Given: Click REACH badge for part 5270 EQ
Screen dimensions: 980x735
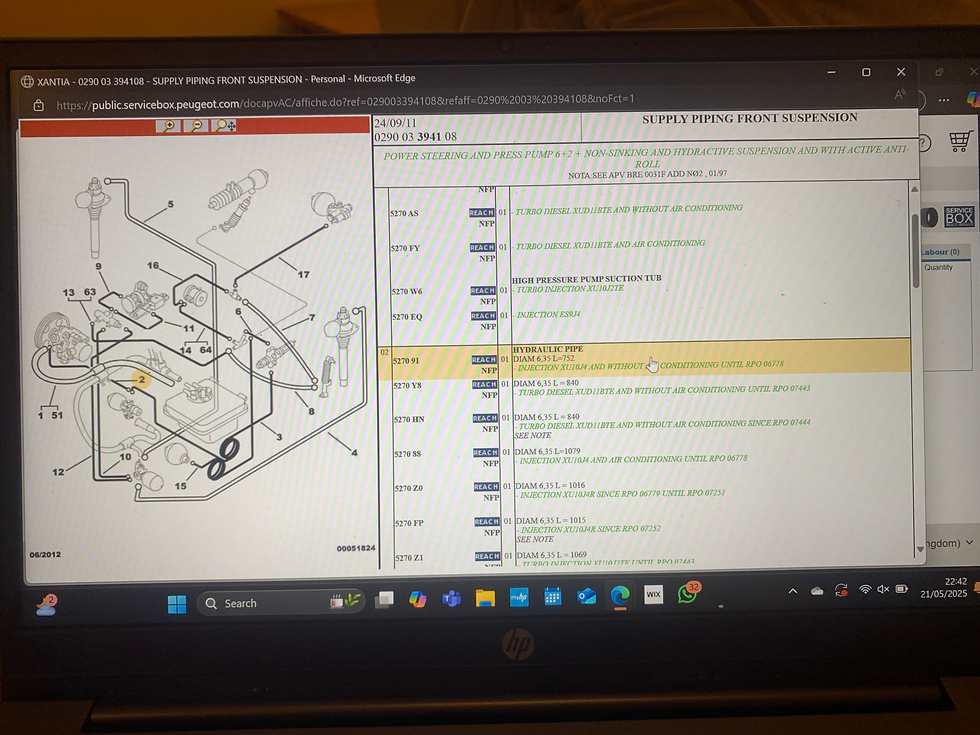Looking at the screenshot, I should (483, 316).
